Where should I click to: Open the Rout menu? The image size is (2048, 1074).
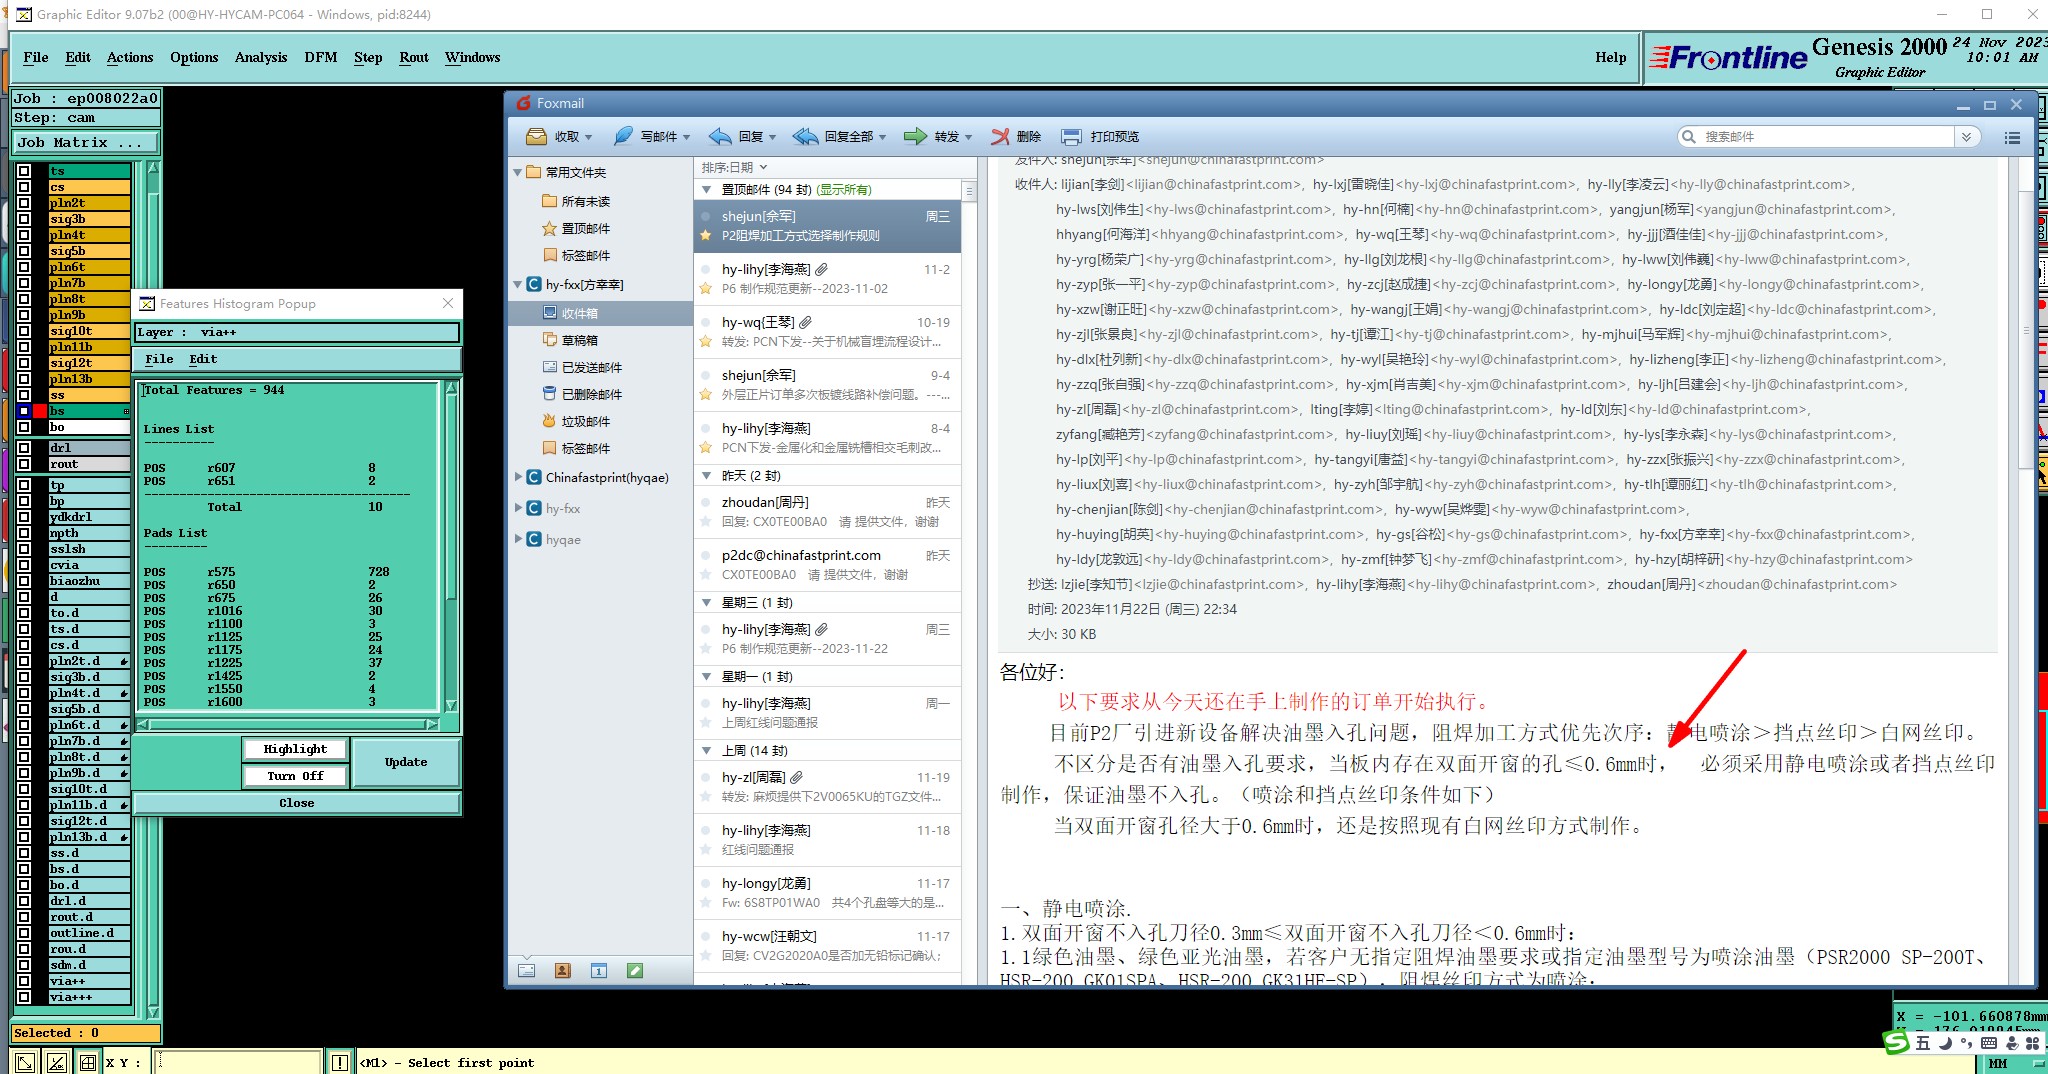click(x=414, y=57)
